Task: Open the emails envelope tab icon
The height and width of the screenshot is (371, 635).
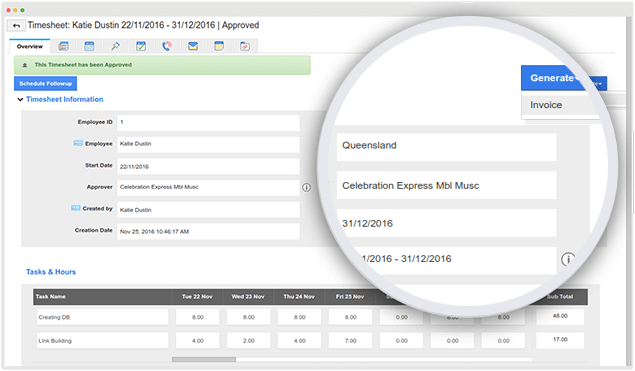Action: (x=193, y=46)
